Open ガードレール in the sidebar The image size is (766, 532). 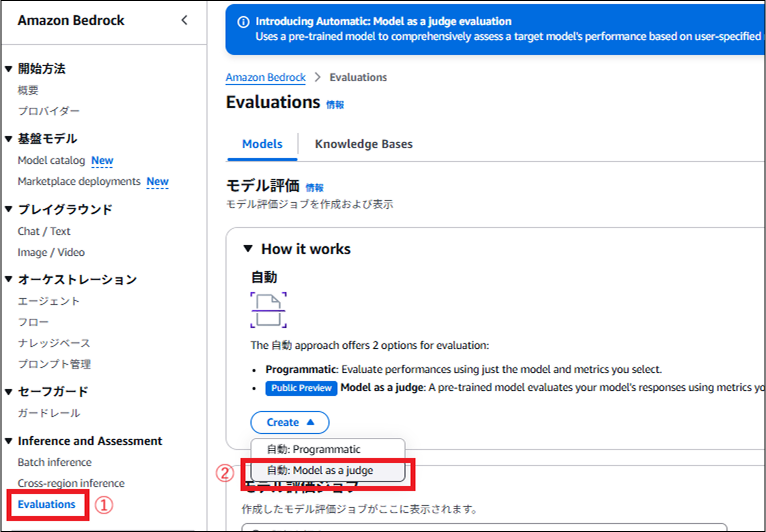tap(49, 413)
